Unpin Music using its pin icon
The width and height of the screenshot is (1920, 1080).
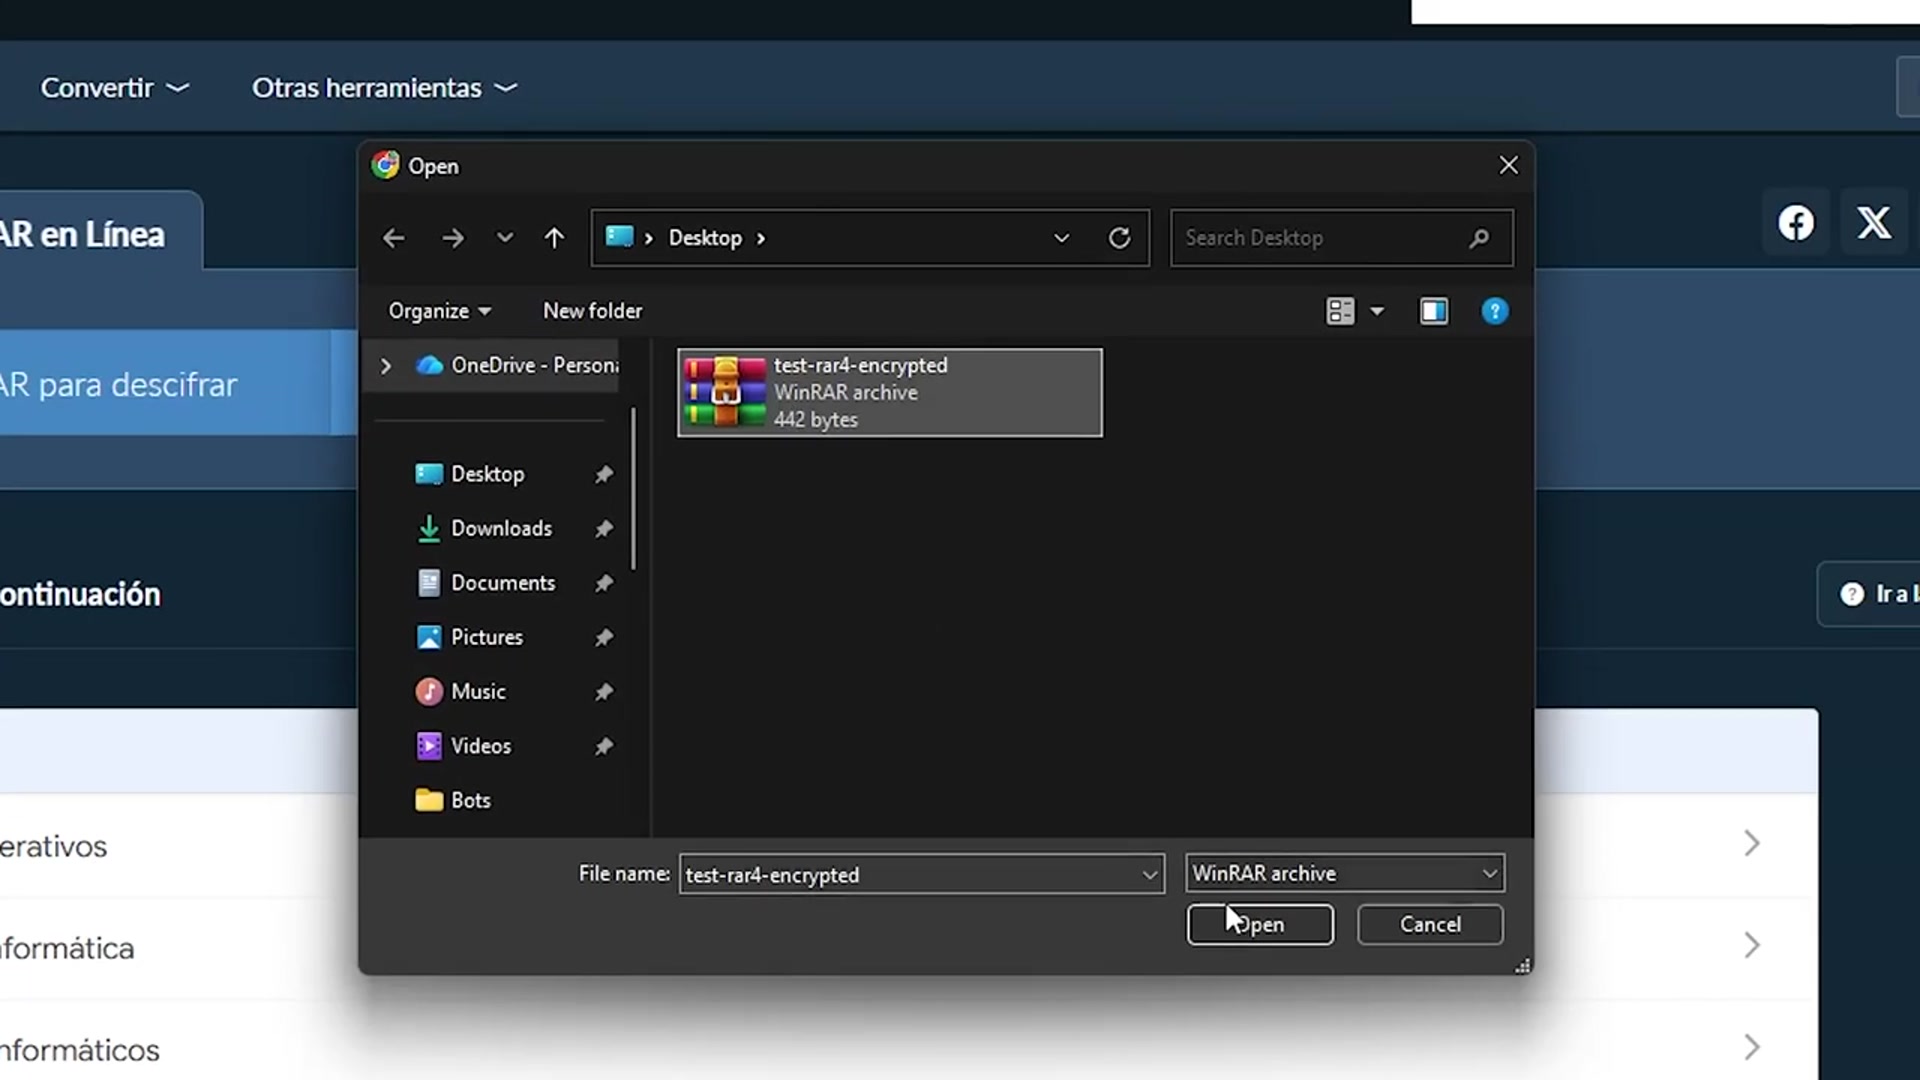pyautogui.click(x=604, y=691)
